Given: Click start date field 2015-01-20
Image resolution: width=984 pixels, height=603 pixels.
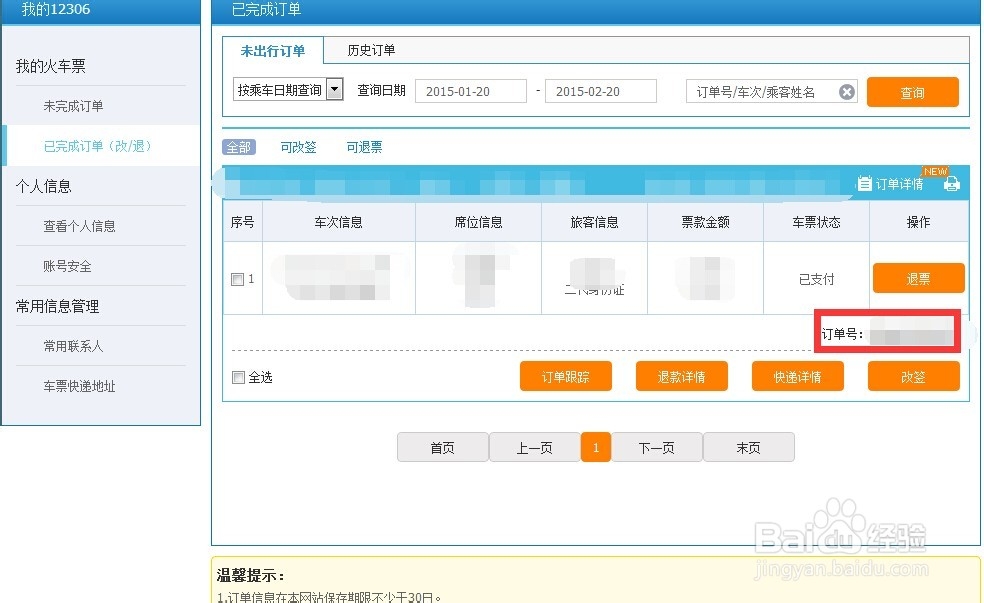Looking at the screenshot, I should click(x=471, y=91).
